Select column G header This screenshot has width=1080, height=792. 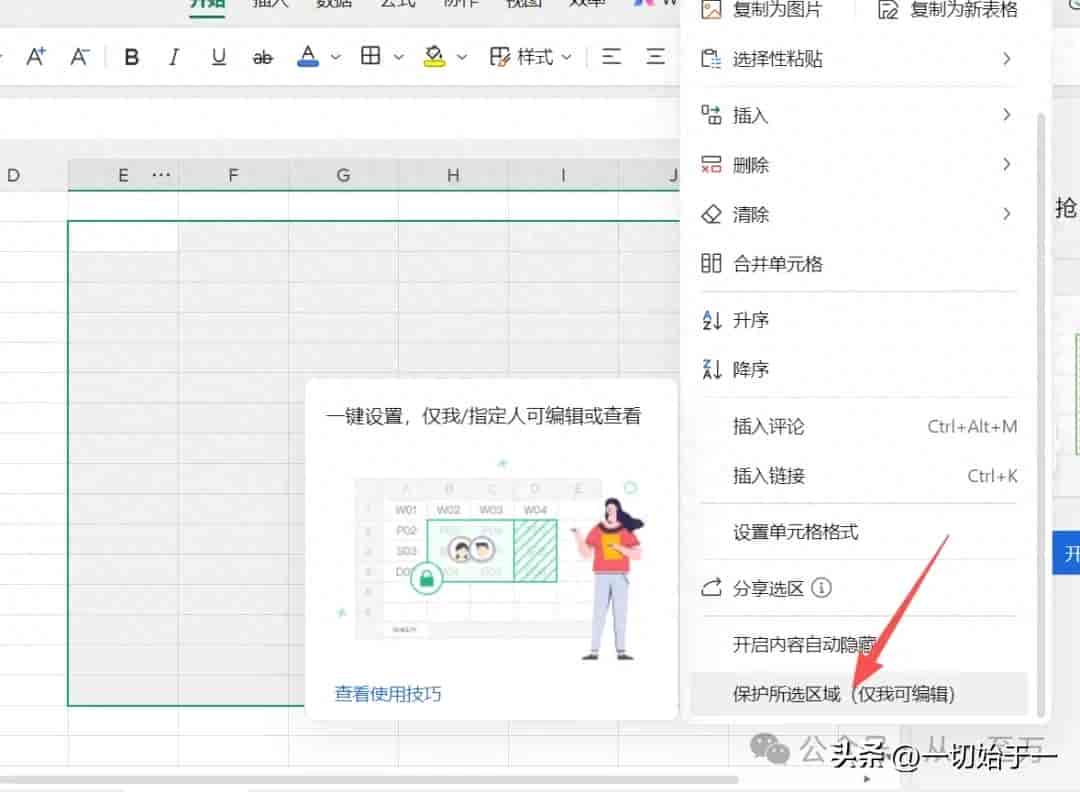click(x=343, y=175)
